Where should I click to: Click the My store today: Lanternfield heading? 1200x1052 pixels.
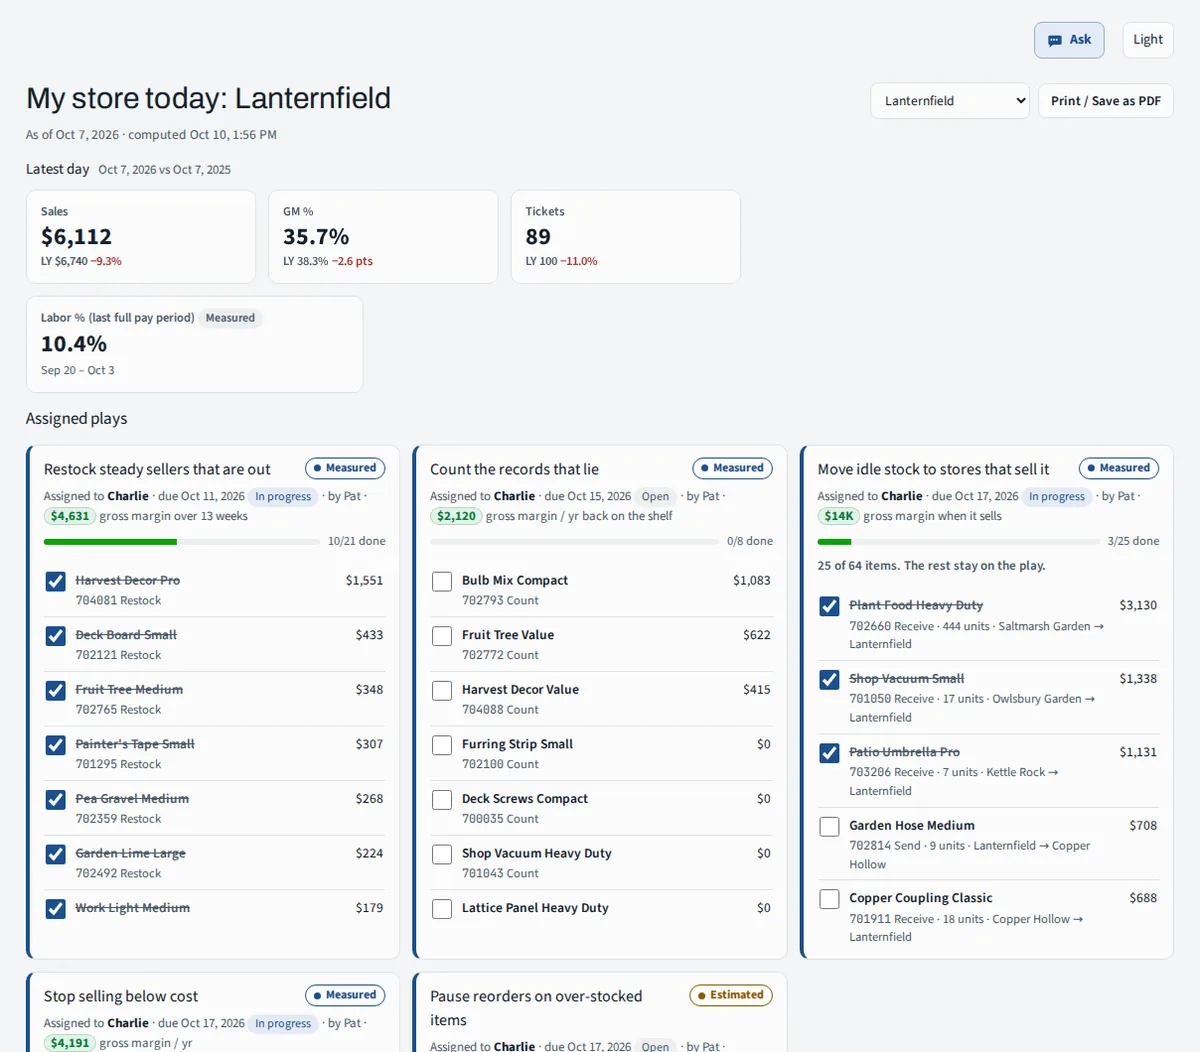click(208, 98)
